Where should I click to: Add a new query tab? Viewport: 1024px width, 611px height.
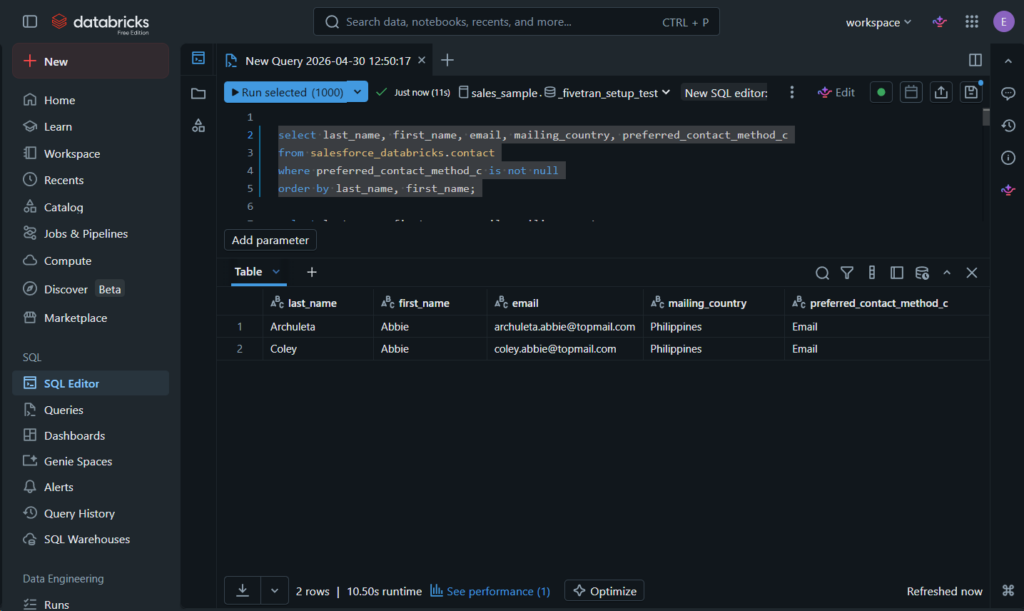point(447,60)
